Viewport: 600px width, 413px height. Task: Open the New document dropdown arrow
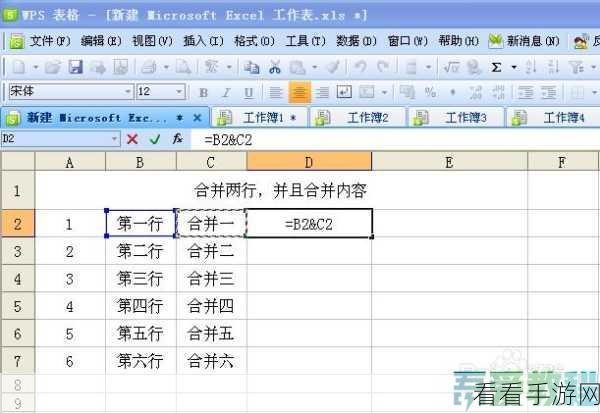click(x=35, y=68)
